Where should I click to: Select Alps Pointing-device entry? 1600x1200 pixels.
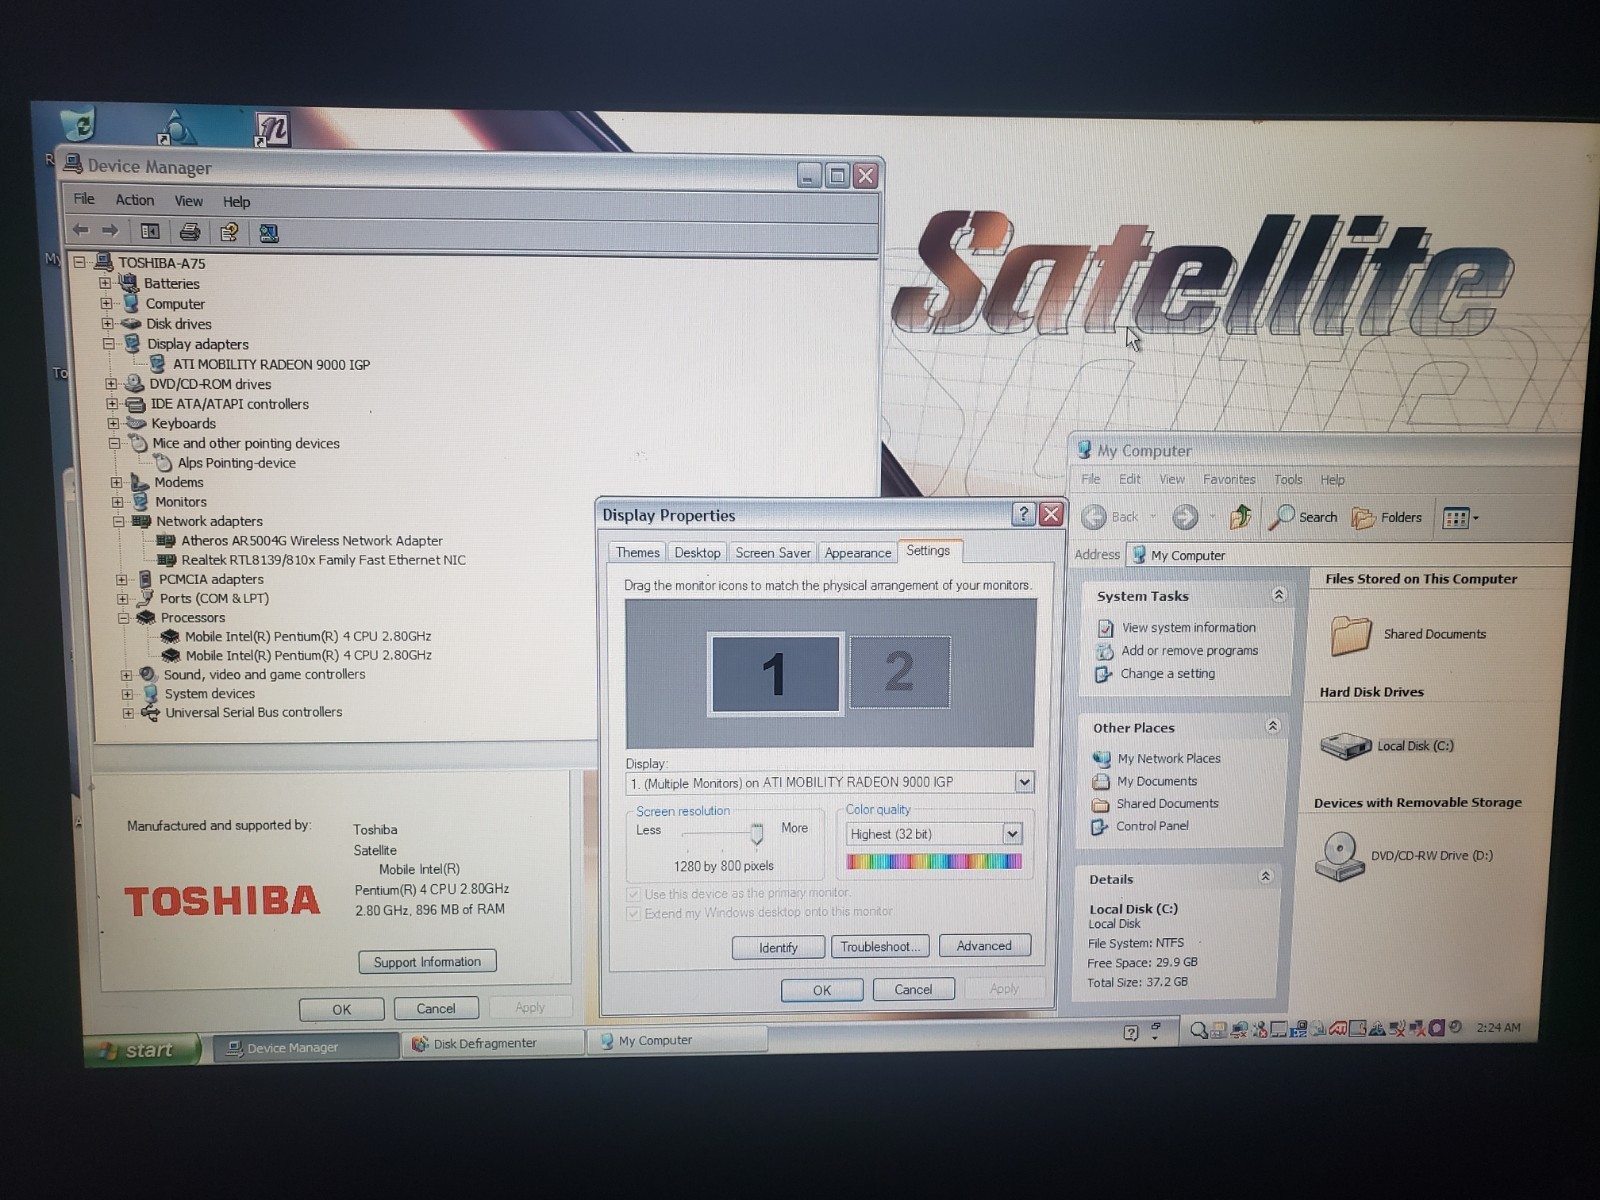(x=236, y=463)
